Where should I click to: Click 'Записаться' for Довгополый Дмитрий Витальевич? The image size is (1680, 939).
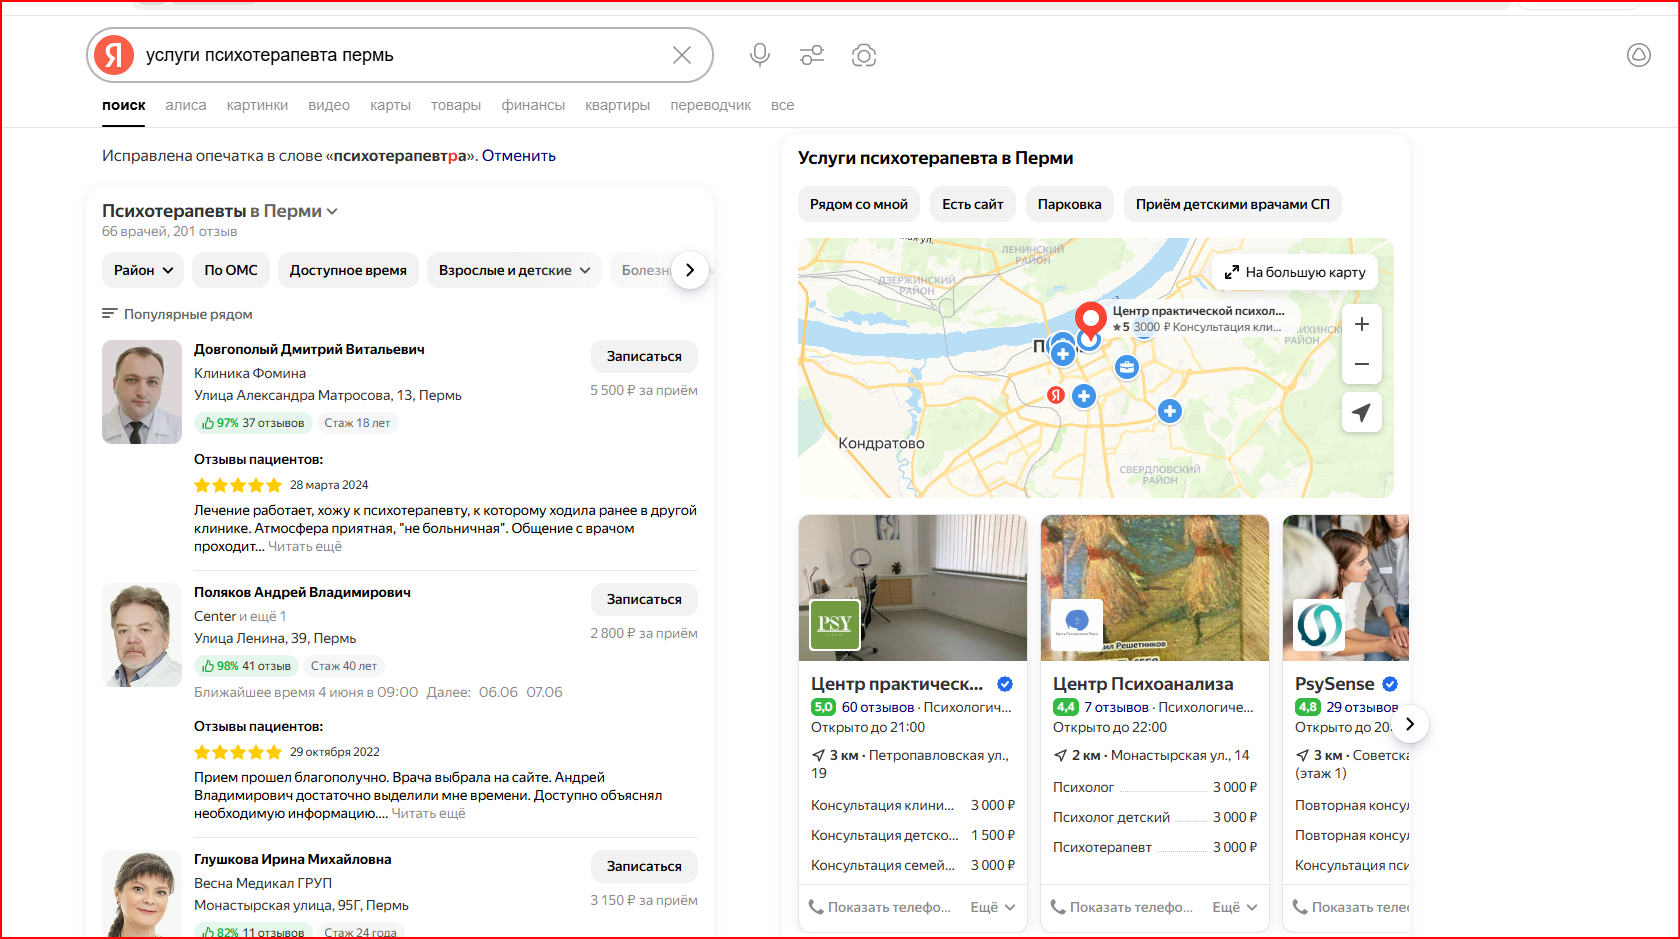(x=644, y=356)
